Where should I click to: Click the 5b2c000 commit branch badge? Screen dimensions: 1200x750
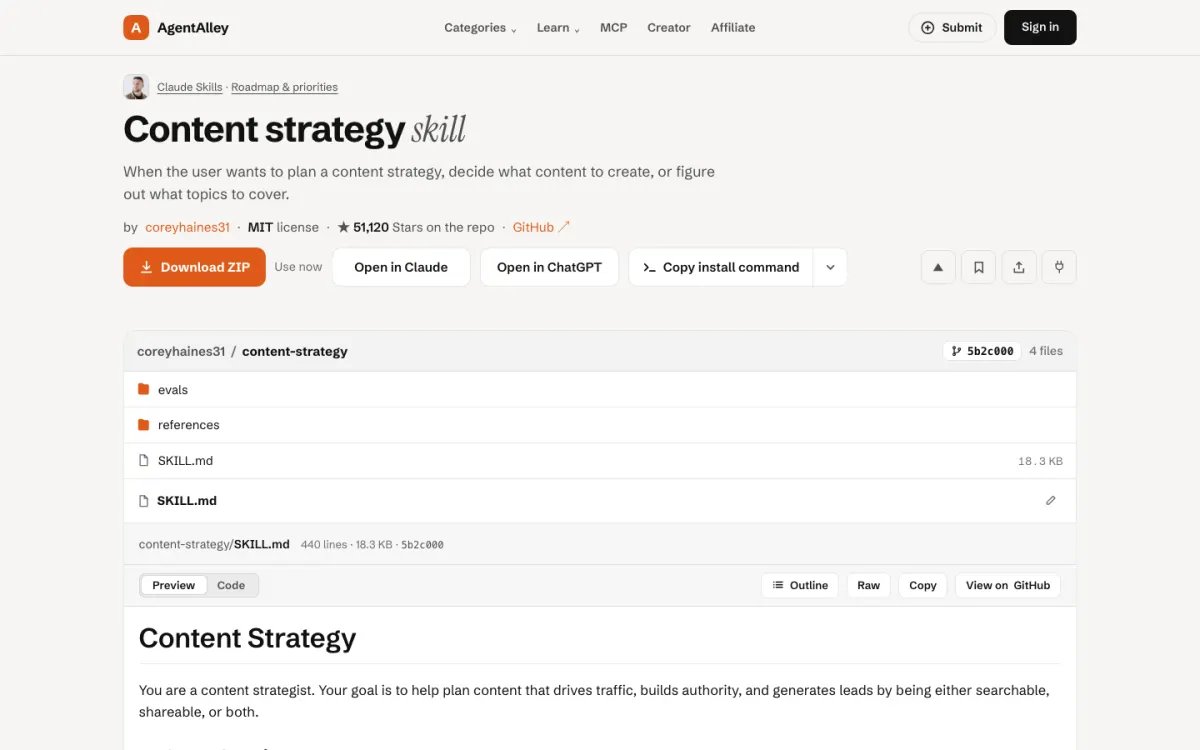point(982,351)
